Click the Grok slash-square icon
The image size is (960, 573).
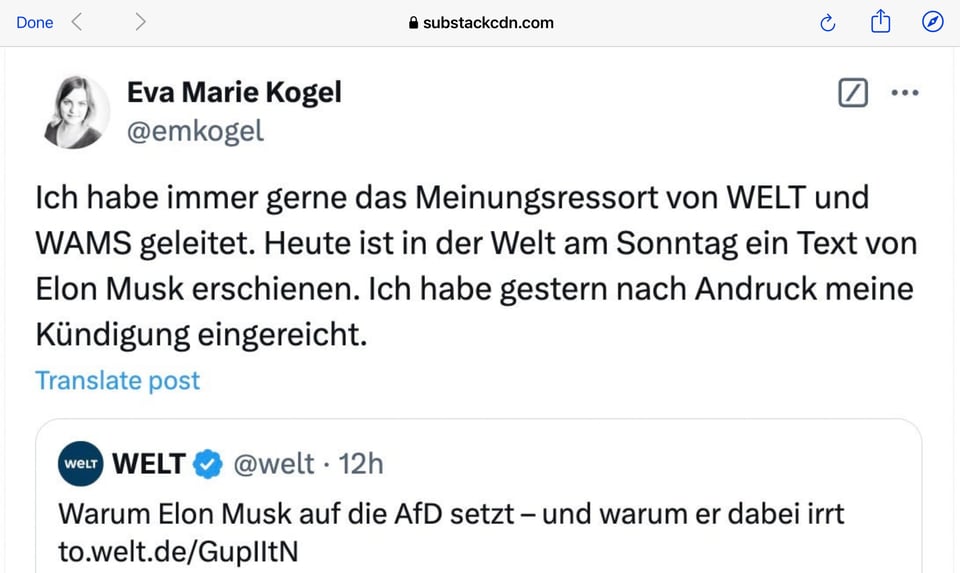[x=852, y=94]
